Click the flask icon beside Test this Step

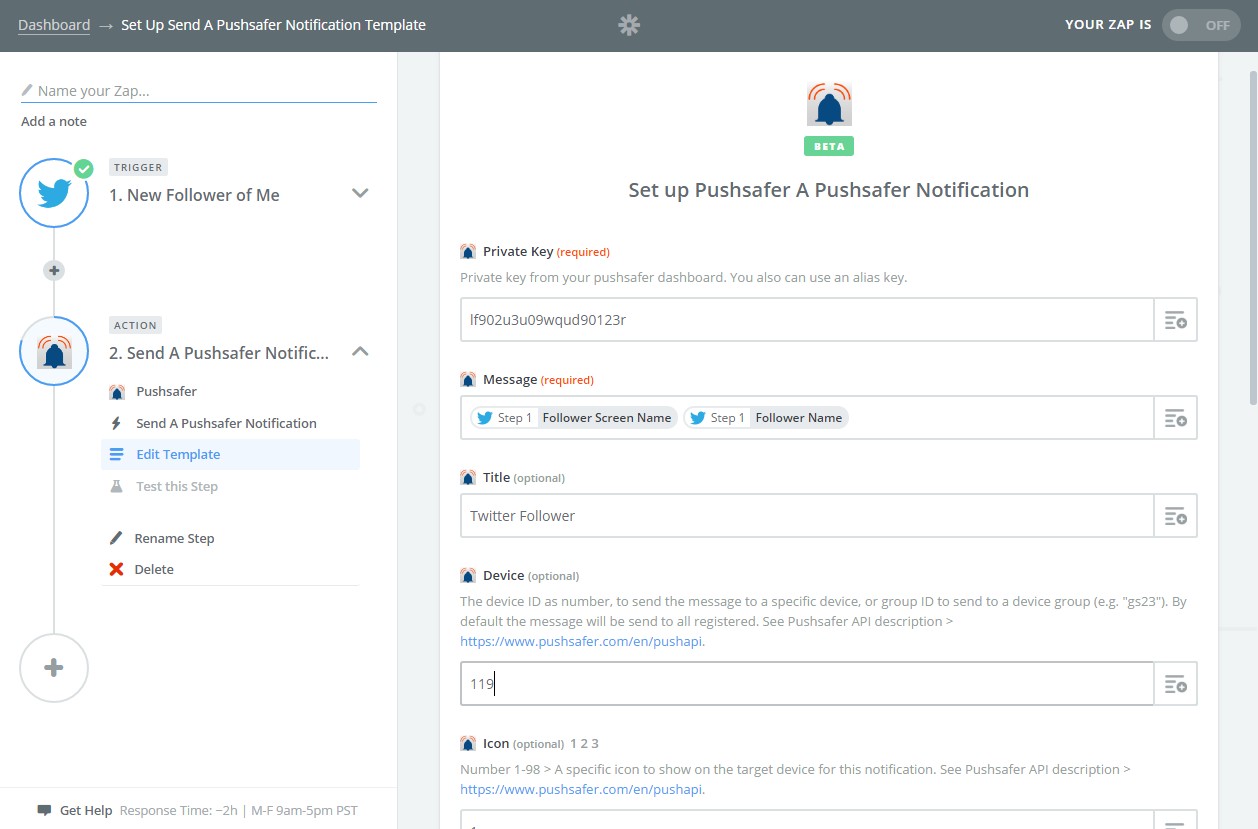click(x=116, y=486)
